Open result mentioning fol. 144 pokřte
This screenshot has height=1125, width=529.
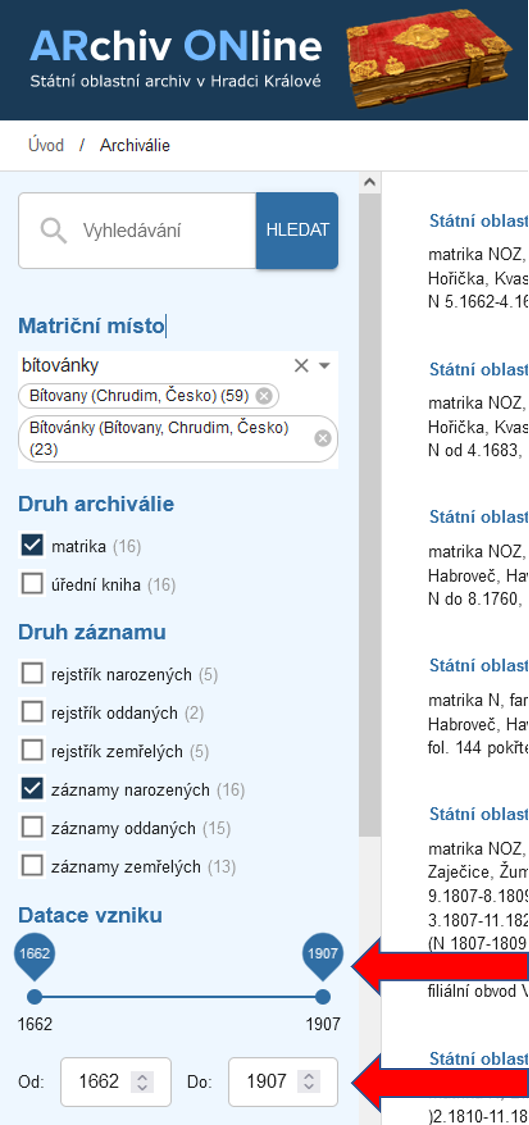[x=478, y=665]
